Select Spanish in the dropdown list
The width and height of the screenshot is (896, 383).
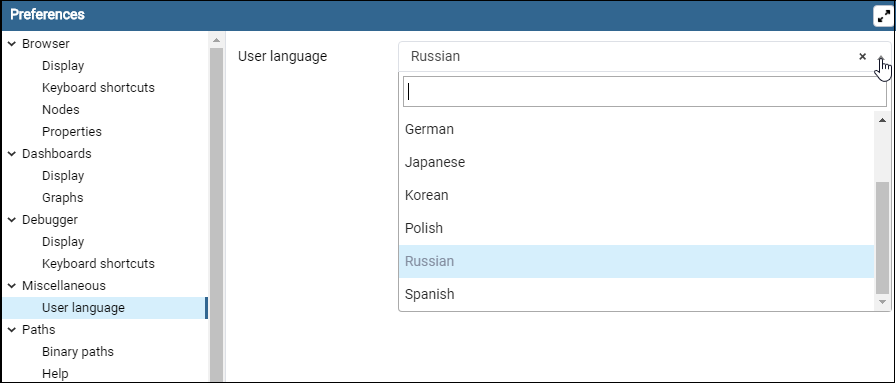(x=637, y=294)
